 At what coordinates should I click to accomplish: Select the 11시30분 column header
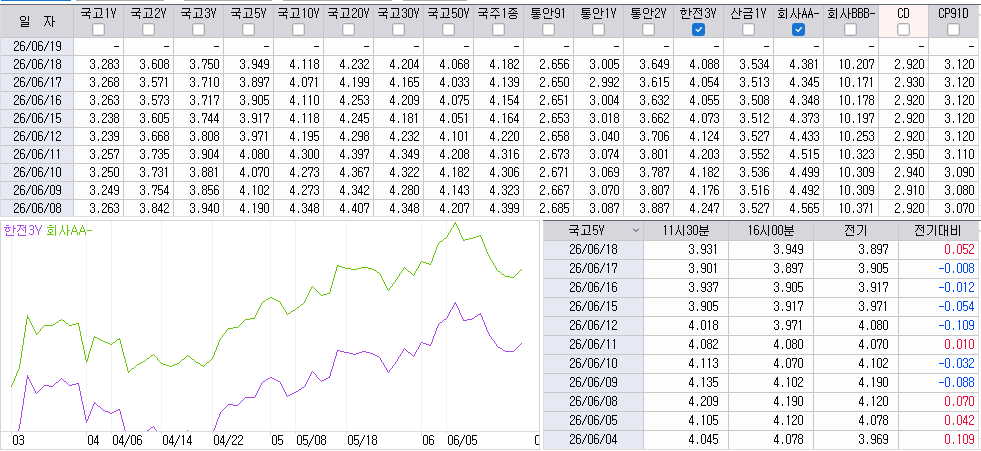pyautogui.click(x=686, y=230)
